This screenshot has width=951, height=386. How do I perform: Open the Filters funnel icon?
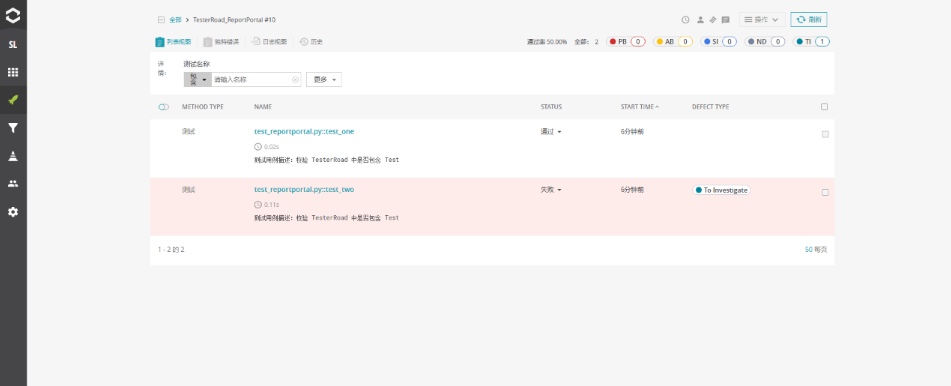click(x=13, y=128)
